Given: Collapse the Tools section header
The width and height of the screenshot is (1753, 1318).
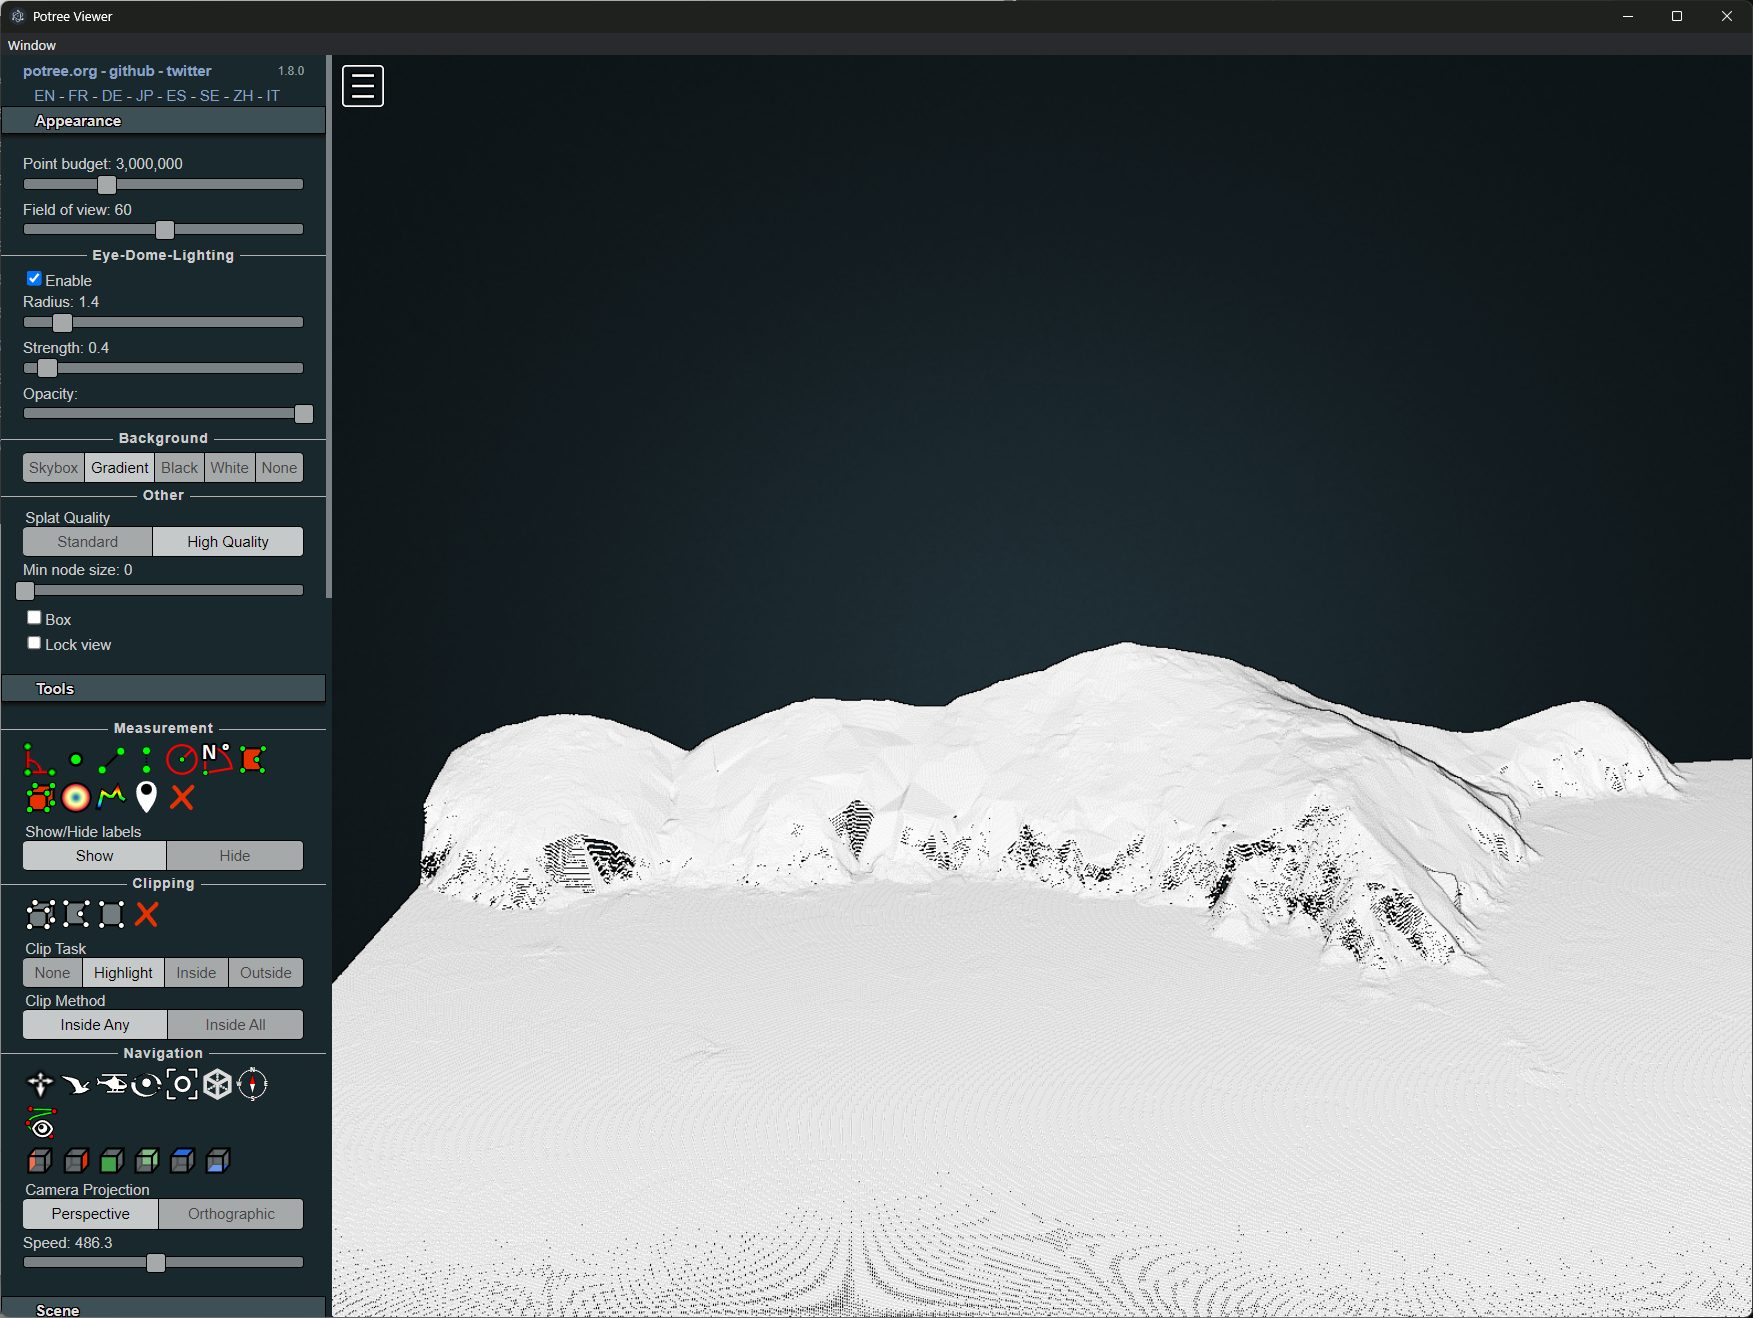Looking at the screenshot, I should tap(163, 689).
